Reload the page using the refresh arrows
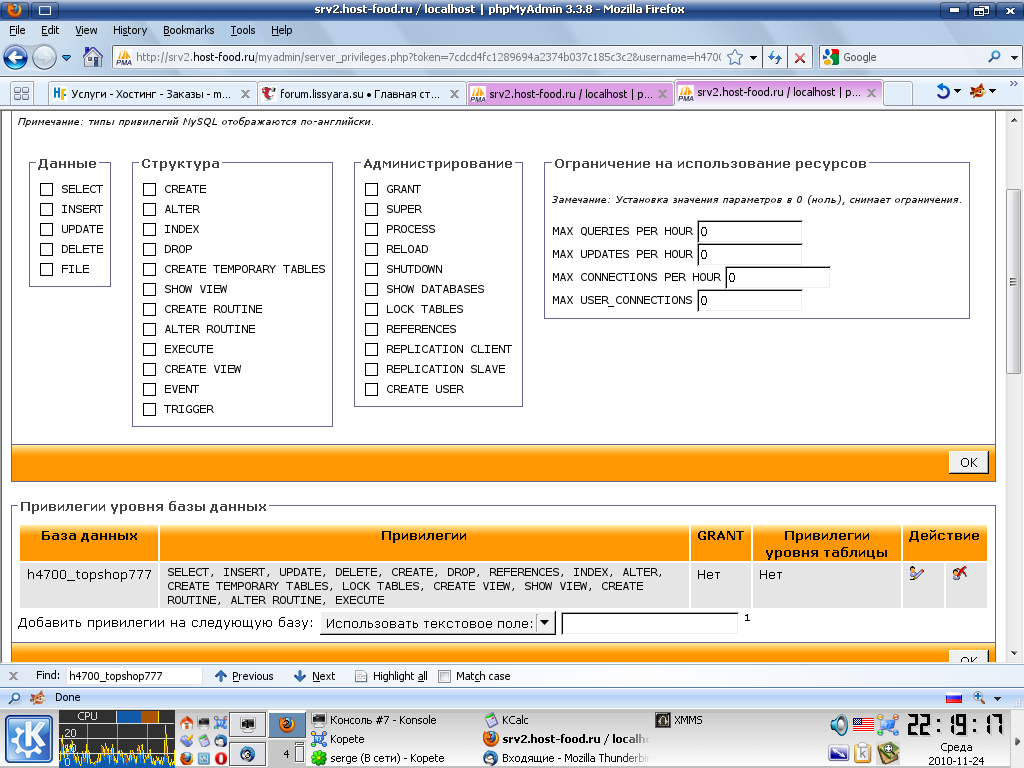Viewport: 1024px width, 768px height. coord(775,57)
